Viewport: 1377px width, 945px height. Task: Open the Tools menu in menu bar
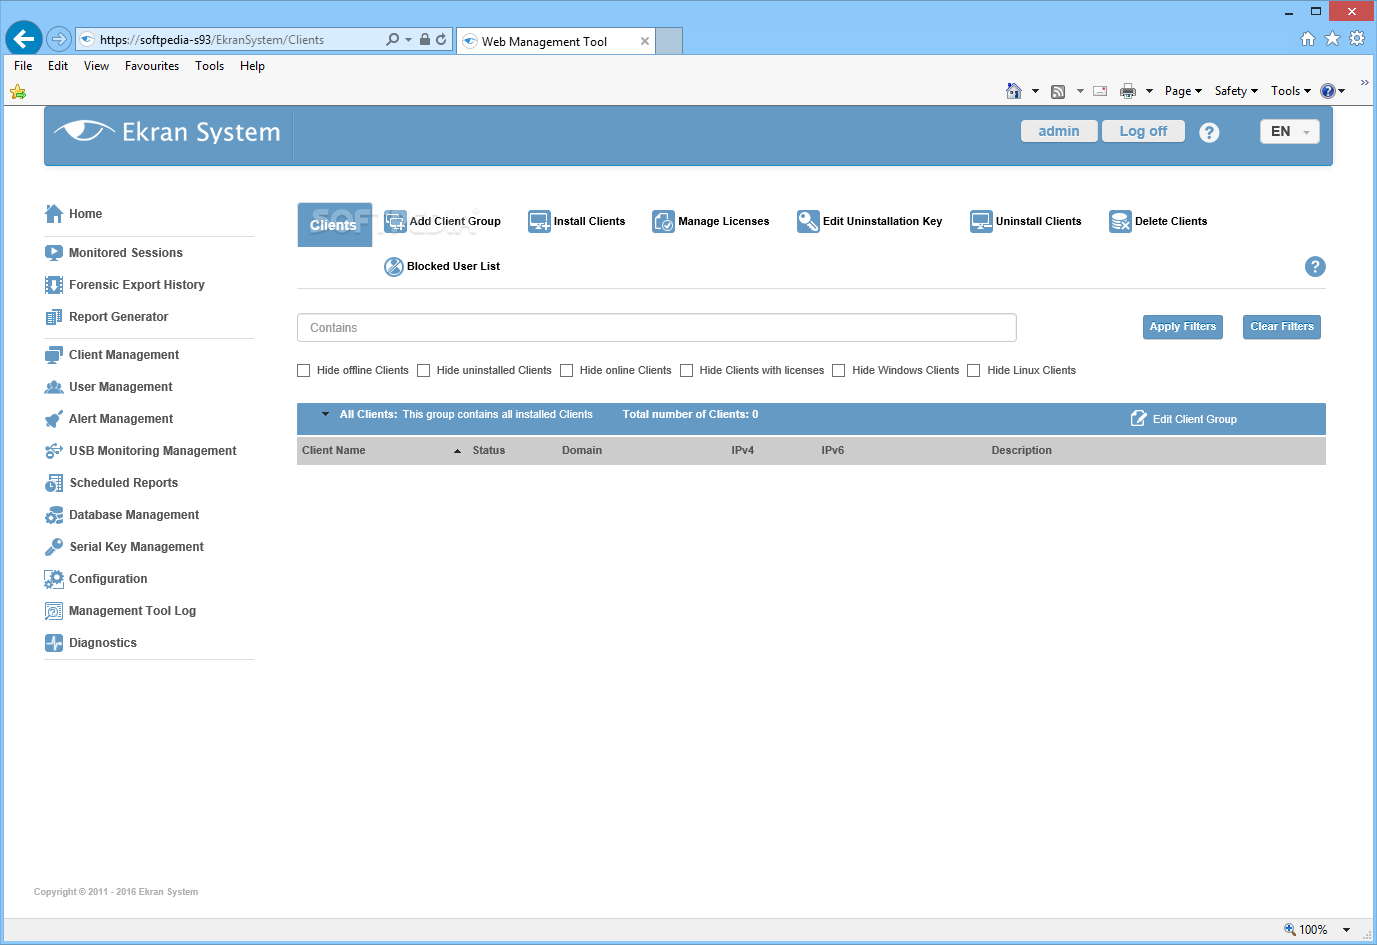coord(209,66)
